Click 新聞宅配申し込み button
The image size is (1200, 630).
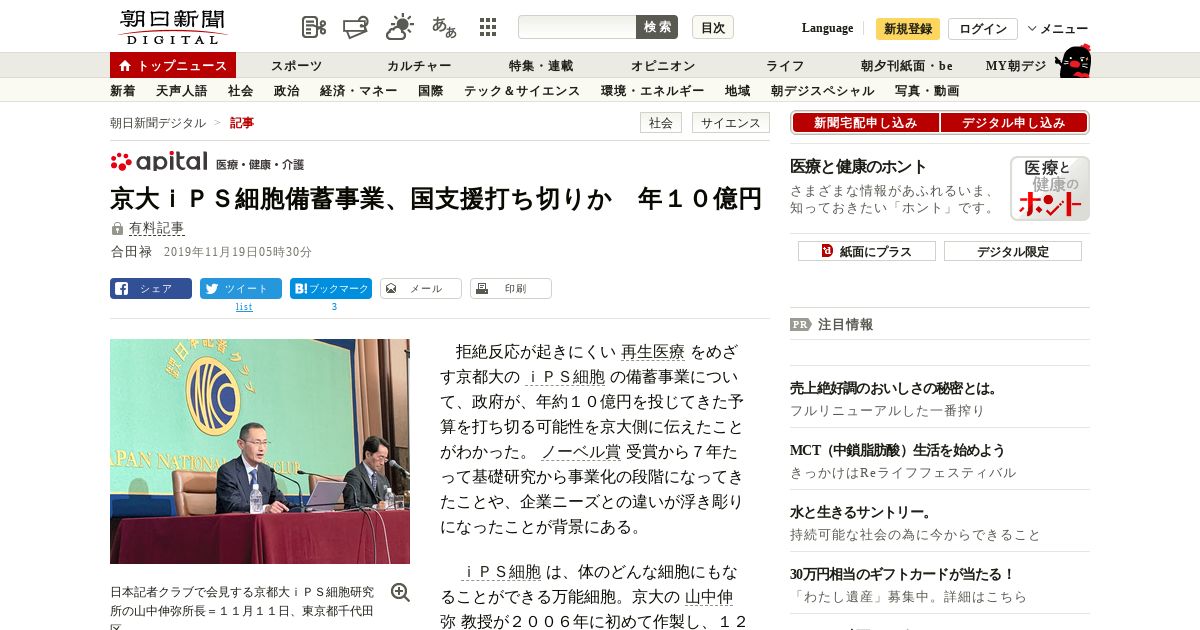(865, 123)
